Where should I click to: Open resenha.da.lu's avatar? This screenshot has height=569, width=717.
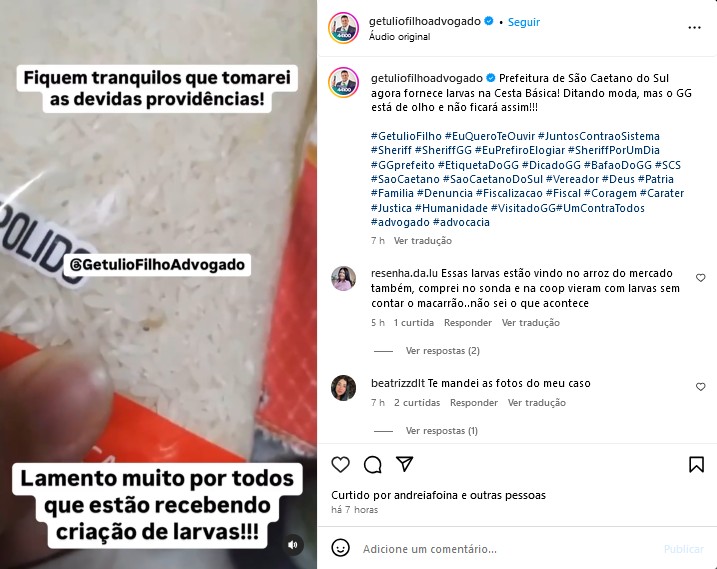coord(343,278)
